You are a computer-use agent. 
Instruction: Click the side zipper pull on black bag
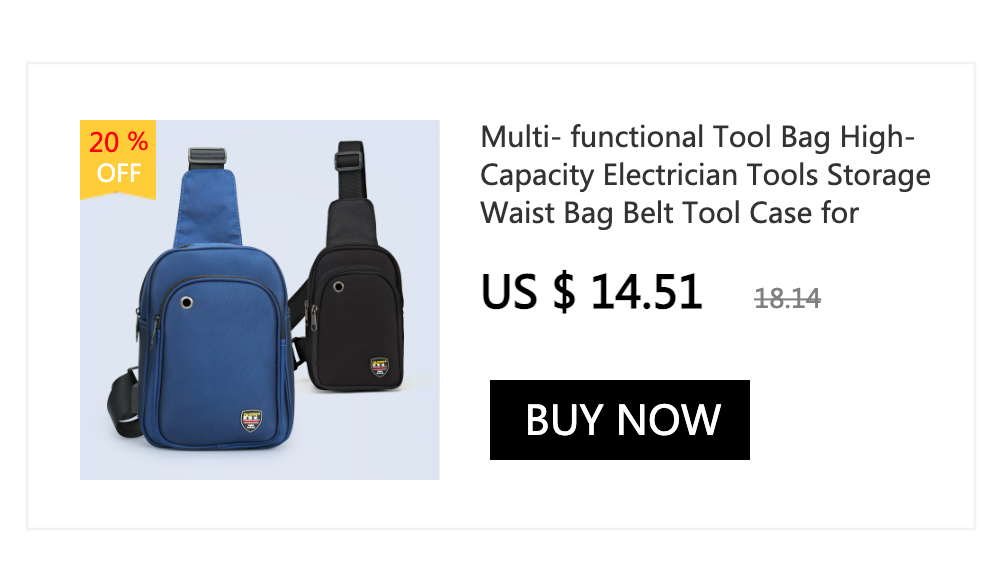(x=314, y=316)
